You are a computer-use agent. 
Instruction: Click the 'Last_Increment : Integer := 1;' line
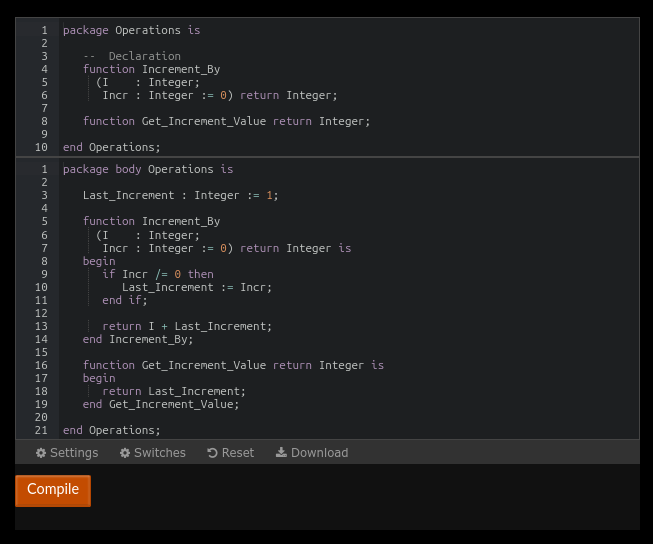click(x=180, y=195)
